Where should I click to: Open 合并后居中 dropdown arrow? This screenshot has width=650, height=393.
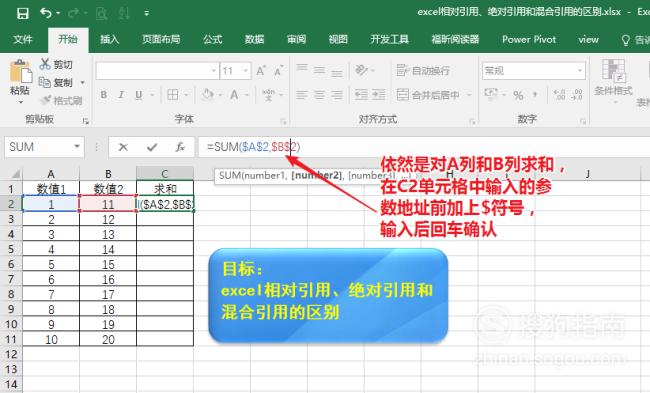[469, 95]
